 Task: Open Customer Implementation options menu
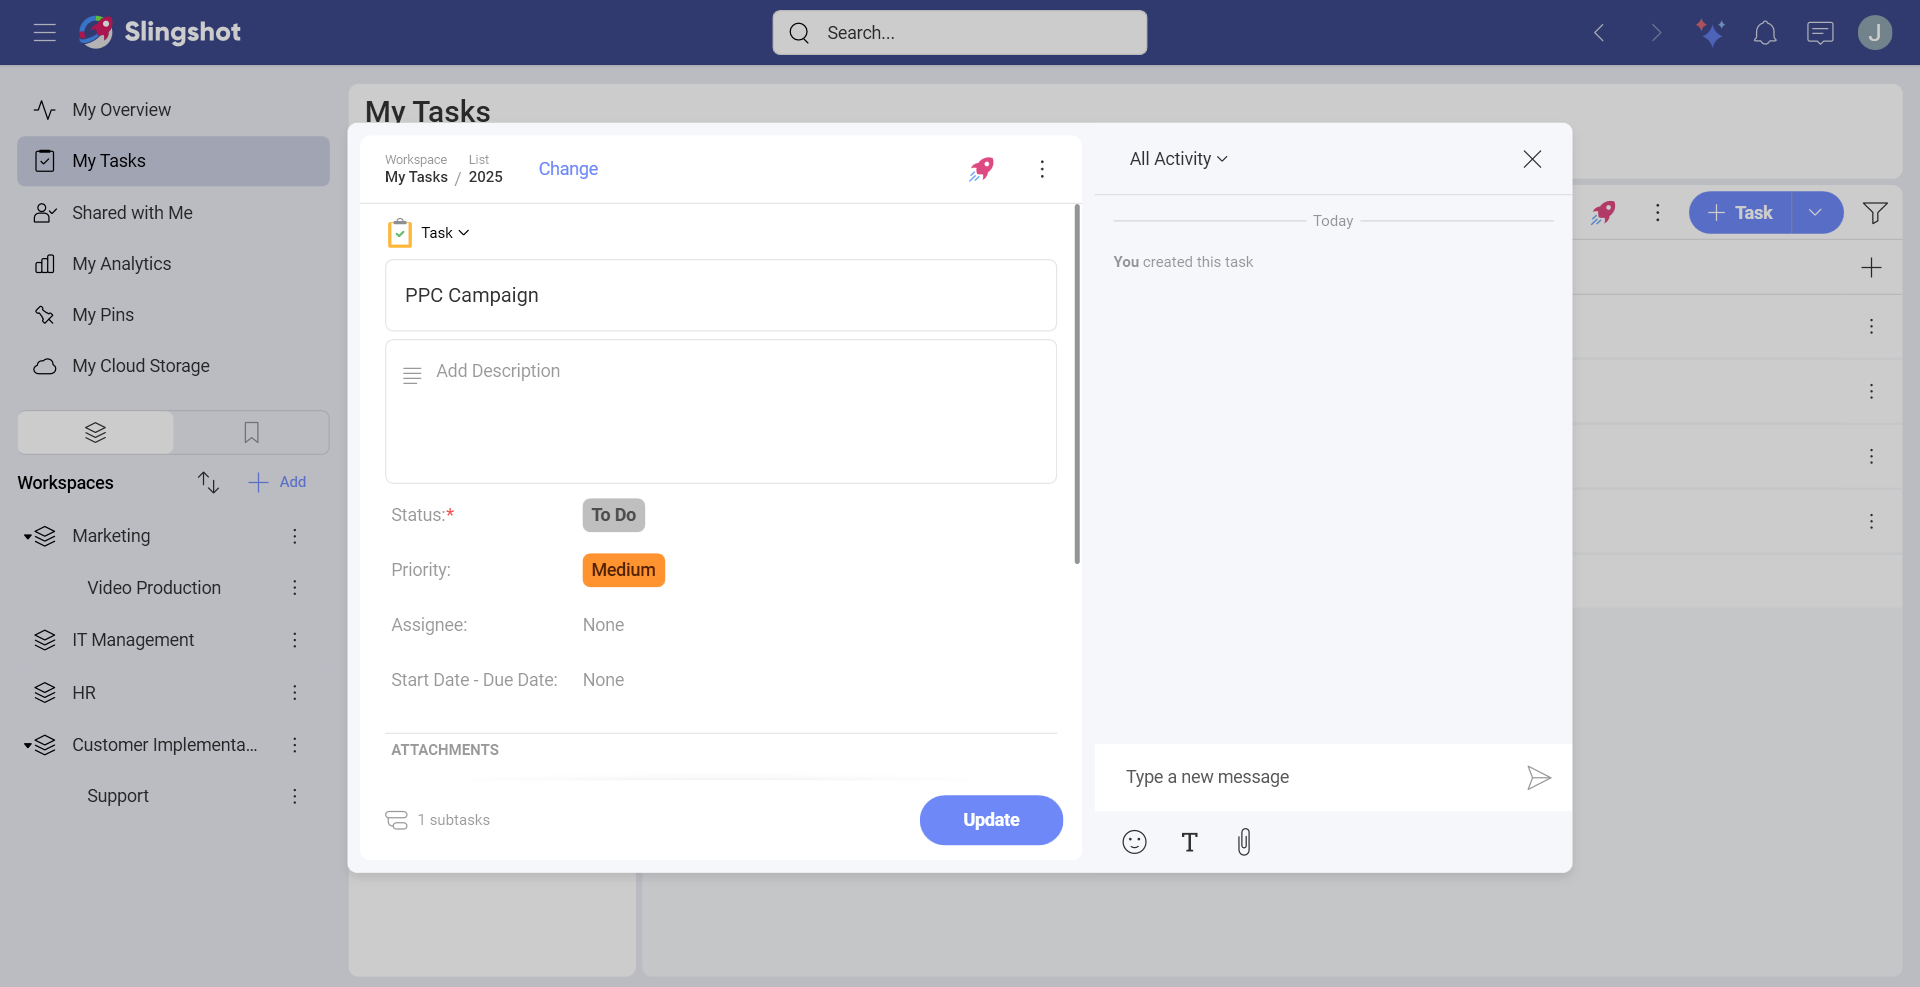click(295, 745)
